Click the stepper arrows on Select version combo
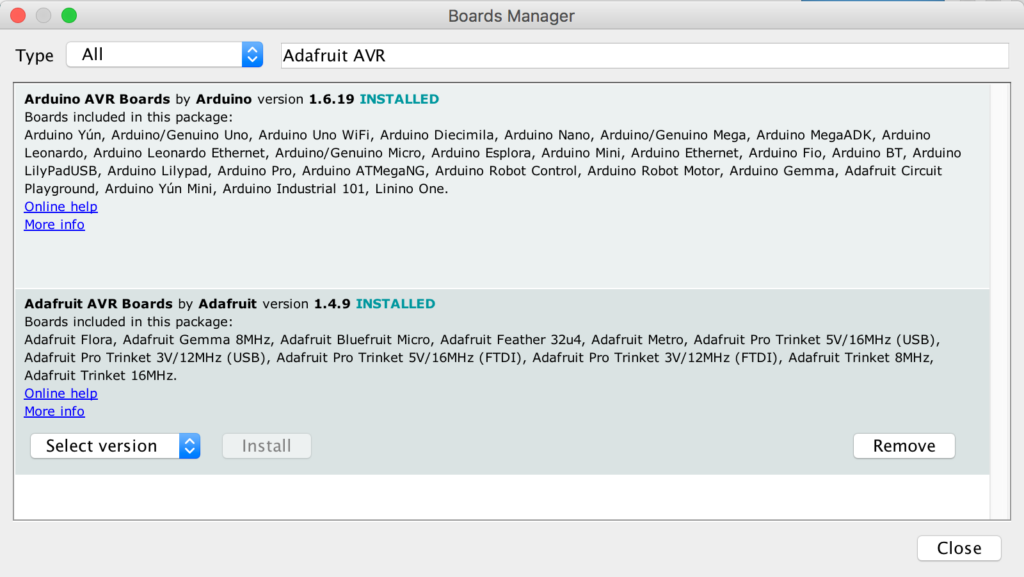 189,445
